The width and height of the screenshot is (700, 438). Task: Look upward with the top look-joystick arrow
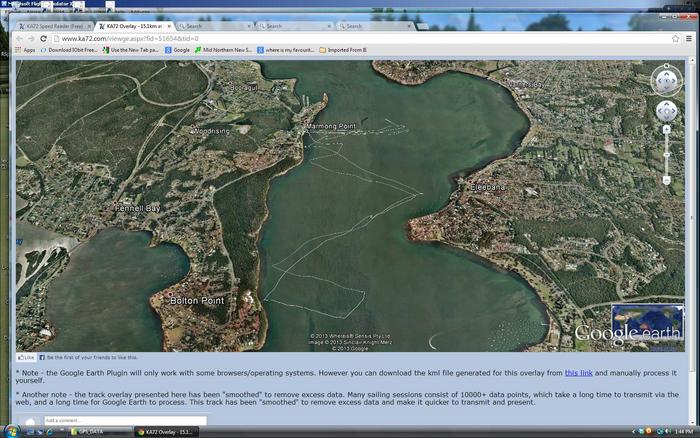click(x=667, y=75)
